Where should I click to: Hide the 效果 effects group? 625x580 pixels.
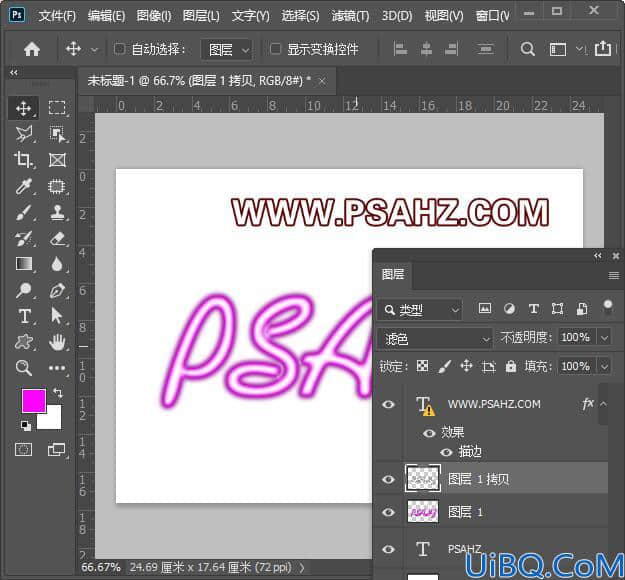point(429,433)
